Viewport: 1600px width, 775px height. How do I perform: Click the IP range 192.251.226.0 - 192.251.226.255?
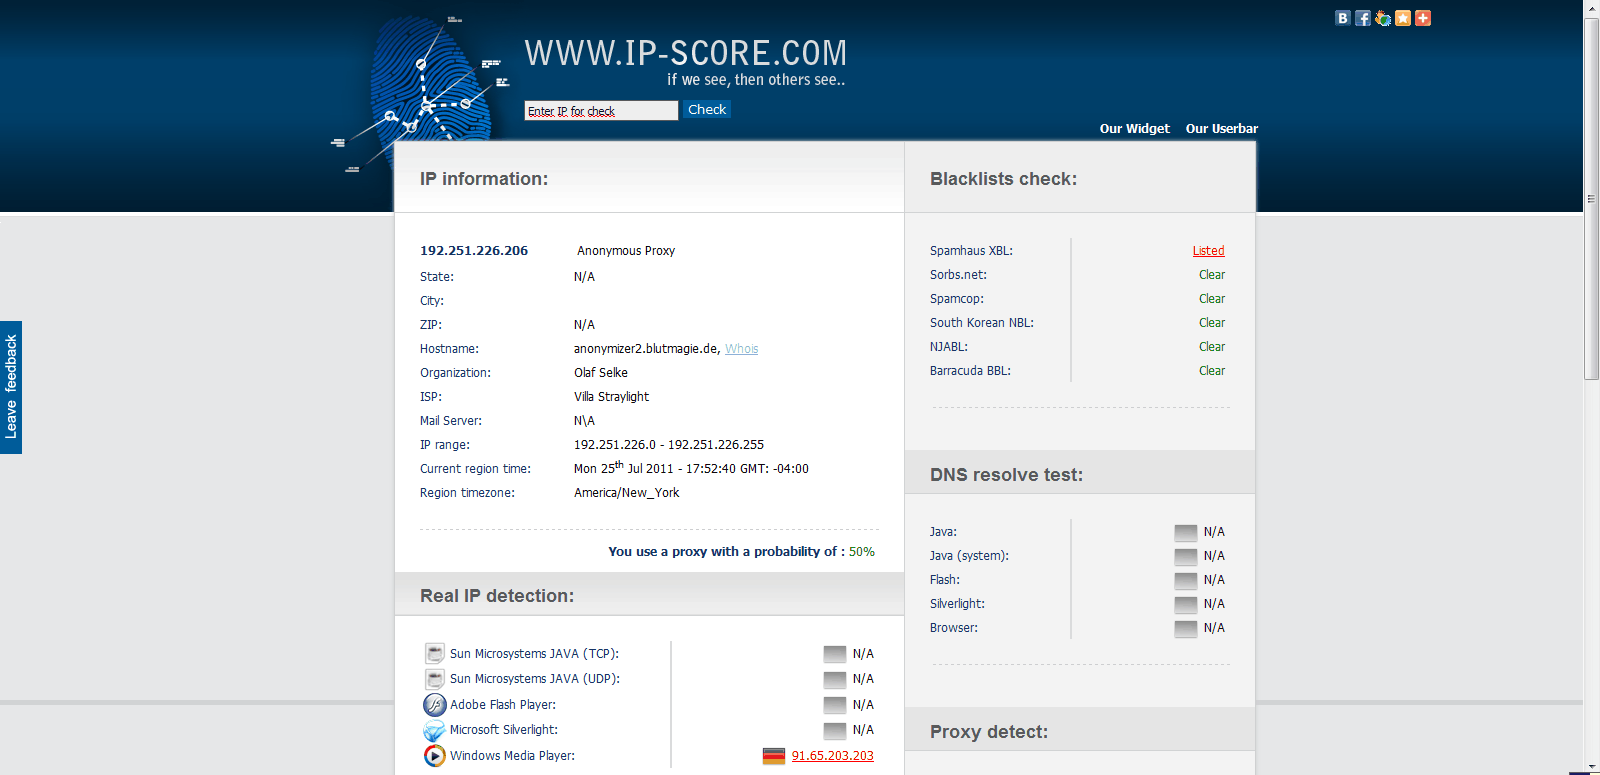tap(669, 445)
